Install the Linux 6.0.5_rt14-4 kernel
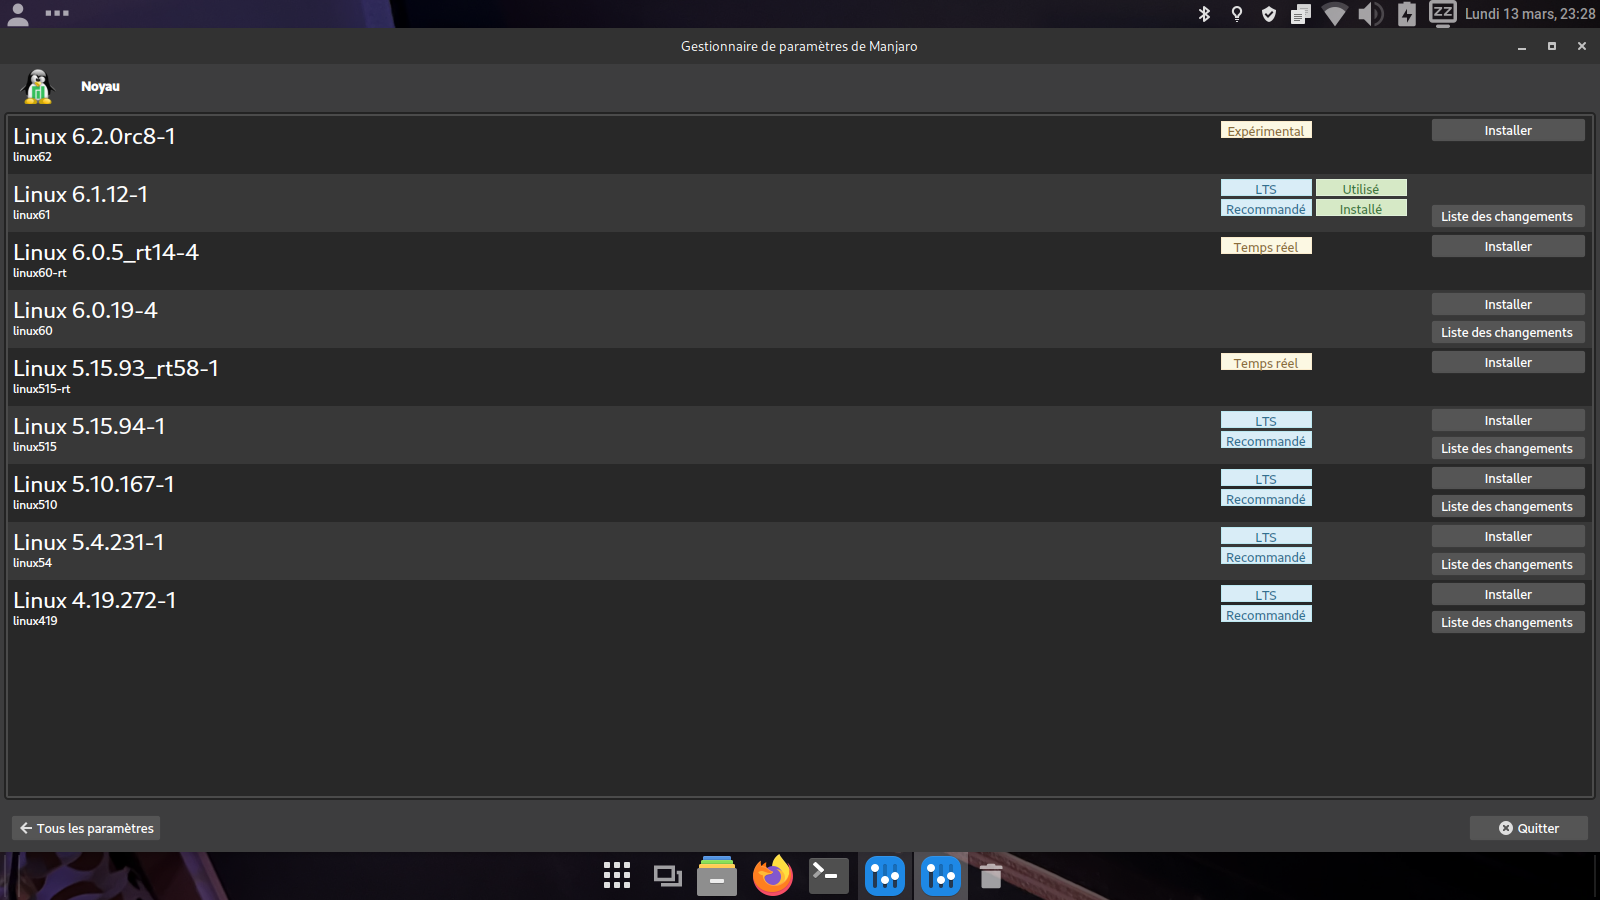 (1508, 247)
